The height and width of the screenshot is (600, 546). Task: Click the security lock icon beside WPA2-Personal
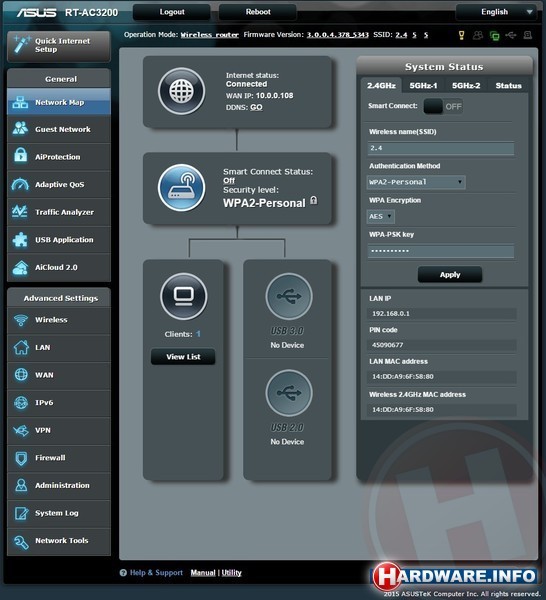313,200
